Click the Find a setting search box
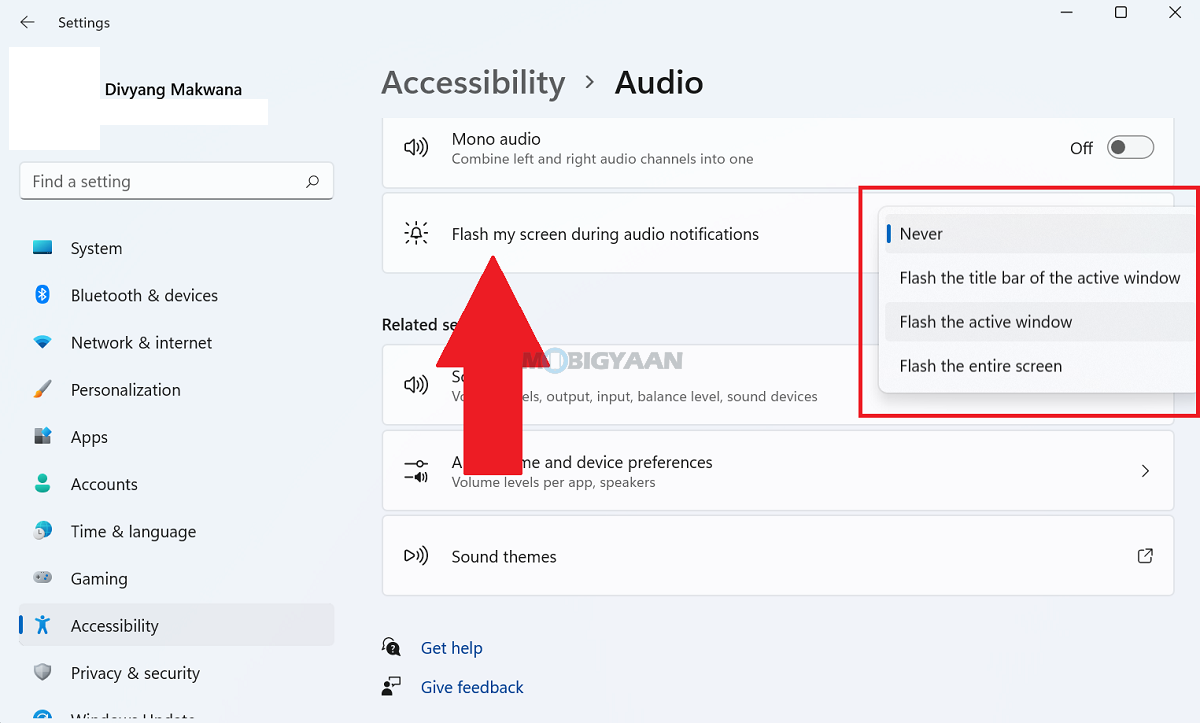The width and height of the screenshot is (1200, 723). click(x=177, y=181)
